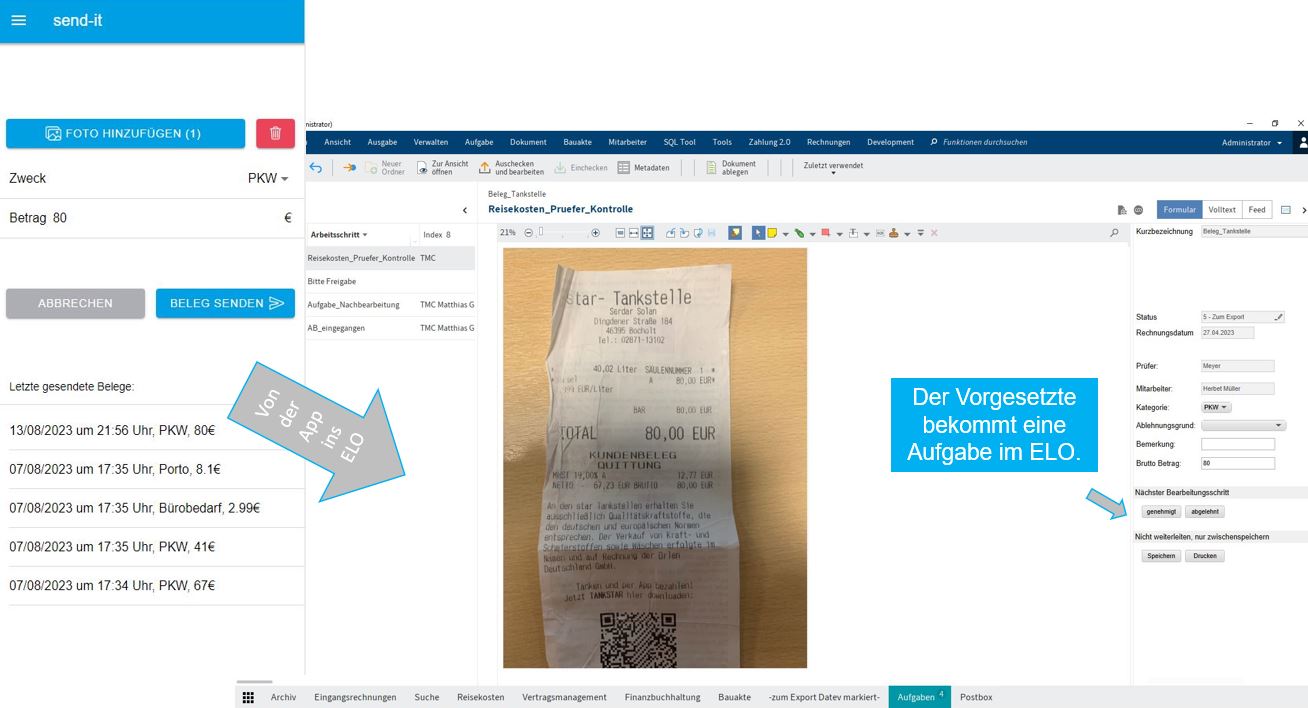The image size is (1308, 708).
Task: Click the ABBRECHEN button
Action: click(x=75, y=303)
